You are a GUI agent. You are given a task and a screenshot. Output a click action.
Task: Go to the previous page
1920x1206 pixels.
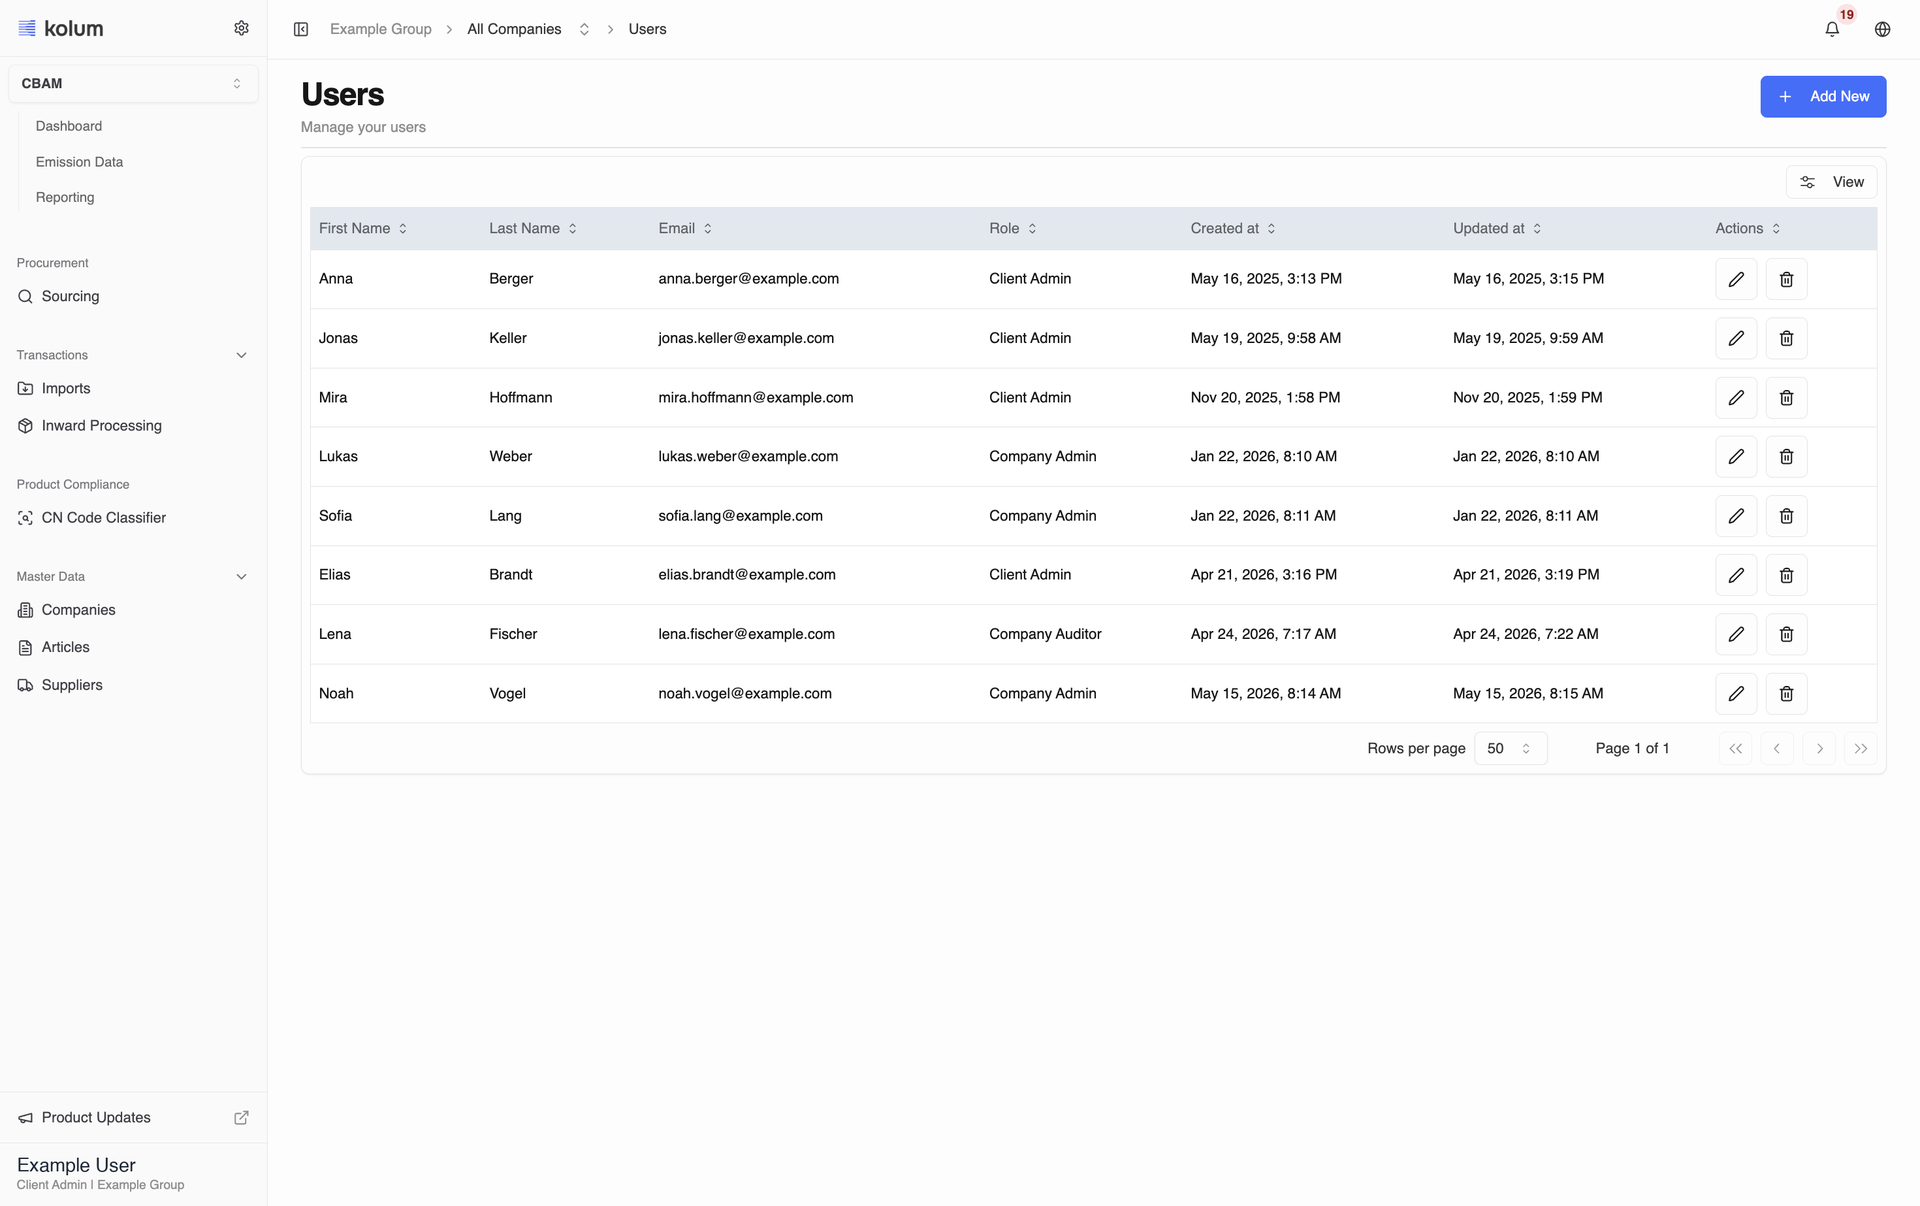point(1777,748)
